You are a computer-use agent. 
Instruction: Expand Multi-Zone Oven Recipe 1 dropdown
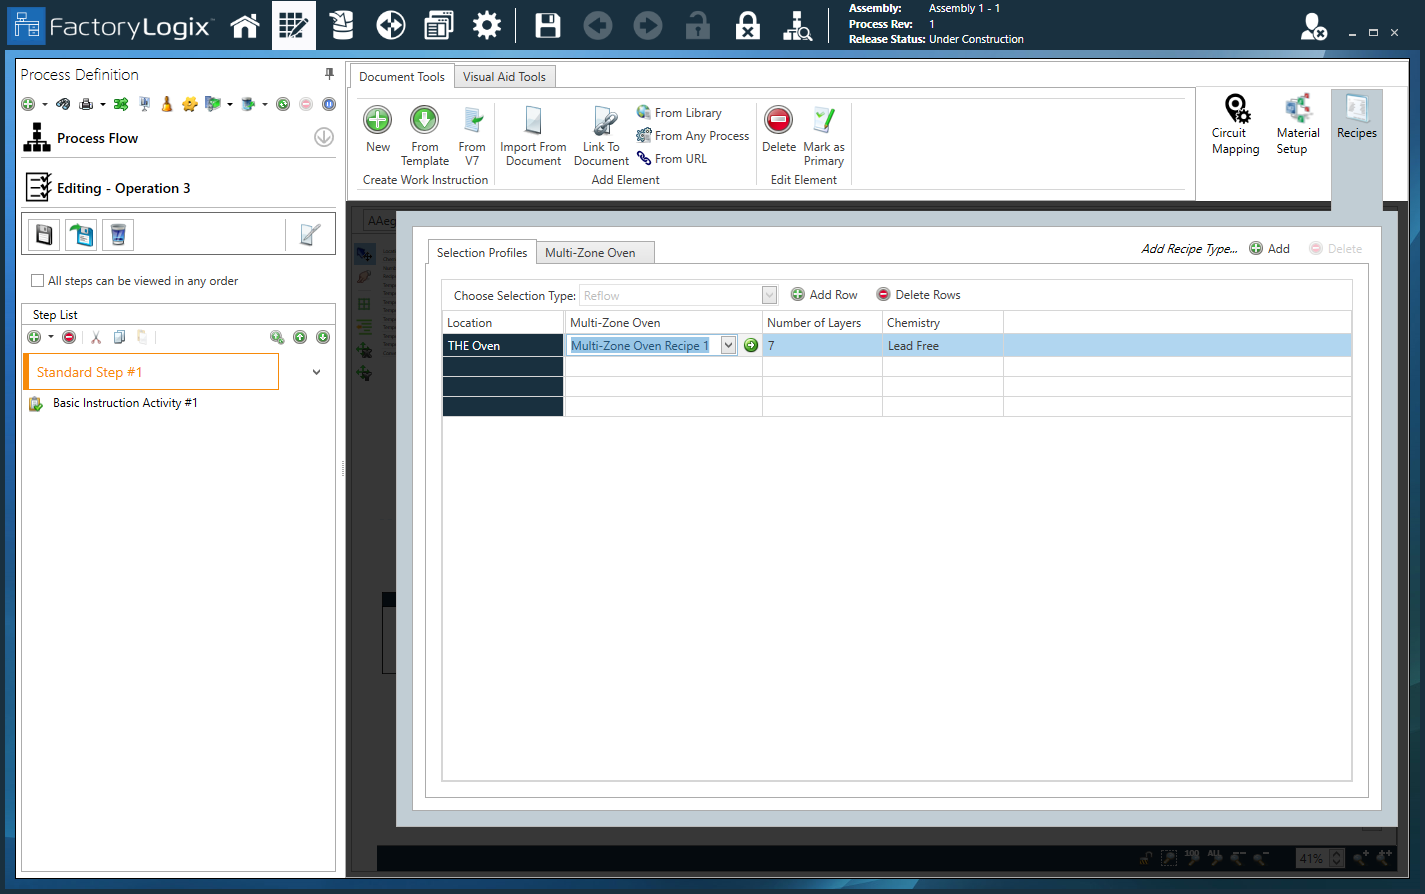pyautogui.click(x=728, y=345)
